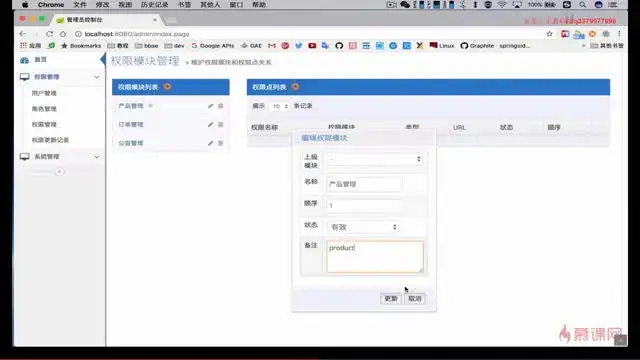Image resolution: width=640 pixels, height=360 pixels.
Task: Open the GitHub bookmark icon
Action: (x=339, y=46)
